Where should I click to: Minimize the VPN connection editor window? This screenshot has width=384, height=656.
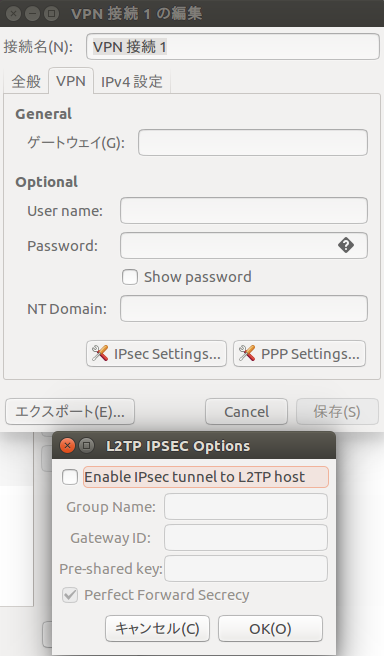pyautogui.click(x=32, y=13)
